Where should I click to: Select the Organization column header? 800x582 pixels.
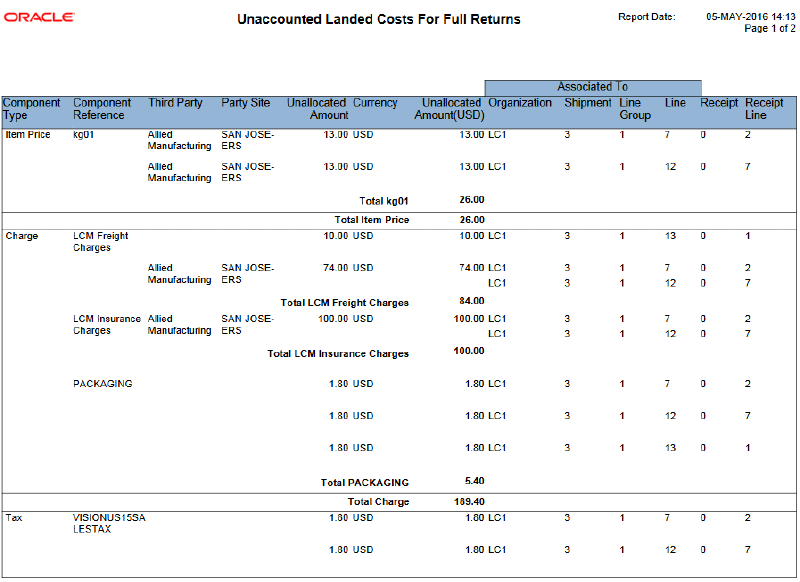pyautogui.click(x=519, y=102)
